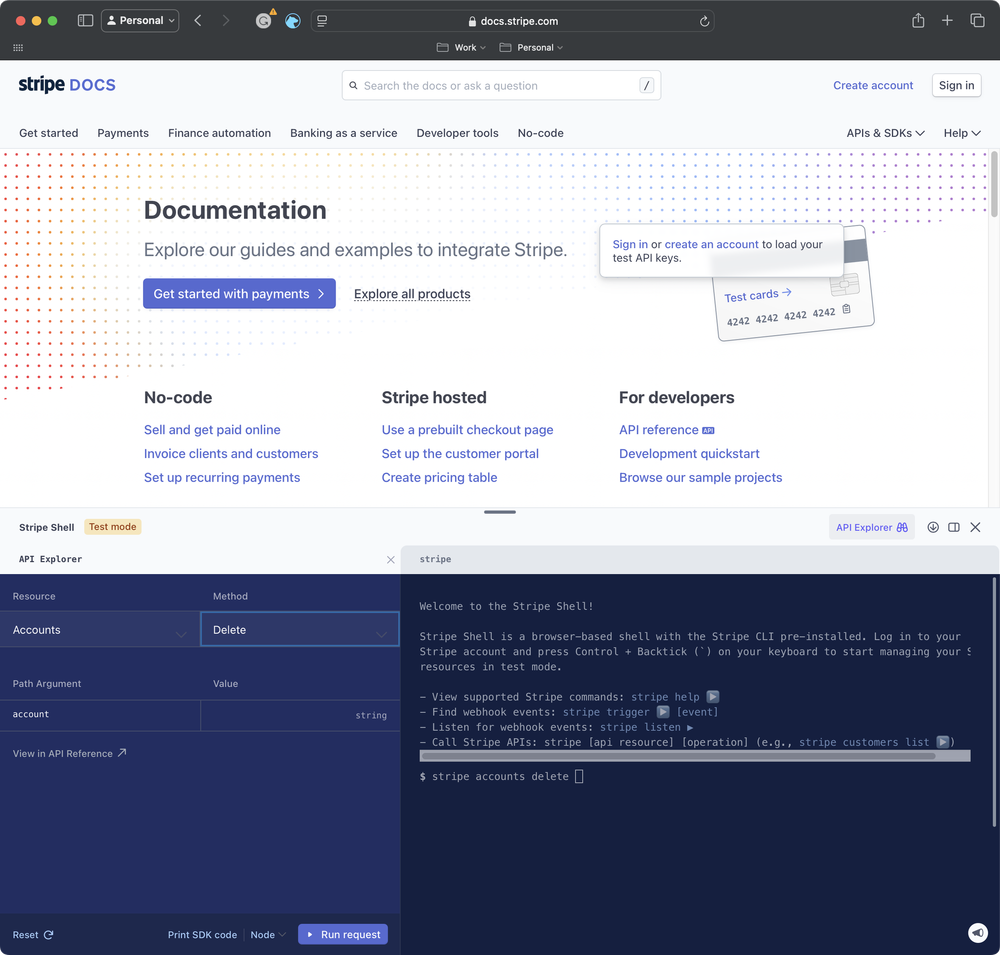The image size is (1000, 955).
Task: Open the favorites grid icon
Action: pyautogui.click(x=18, y=48)
